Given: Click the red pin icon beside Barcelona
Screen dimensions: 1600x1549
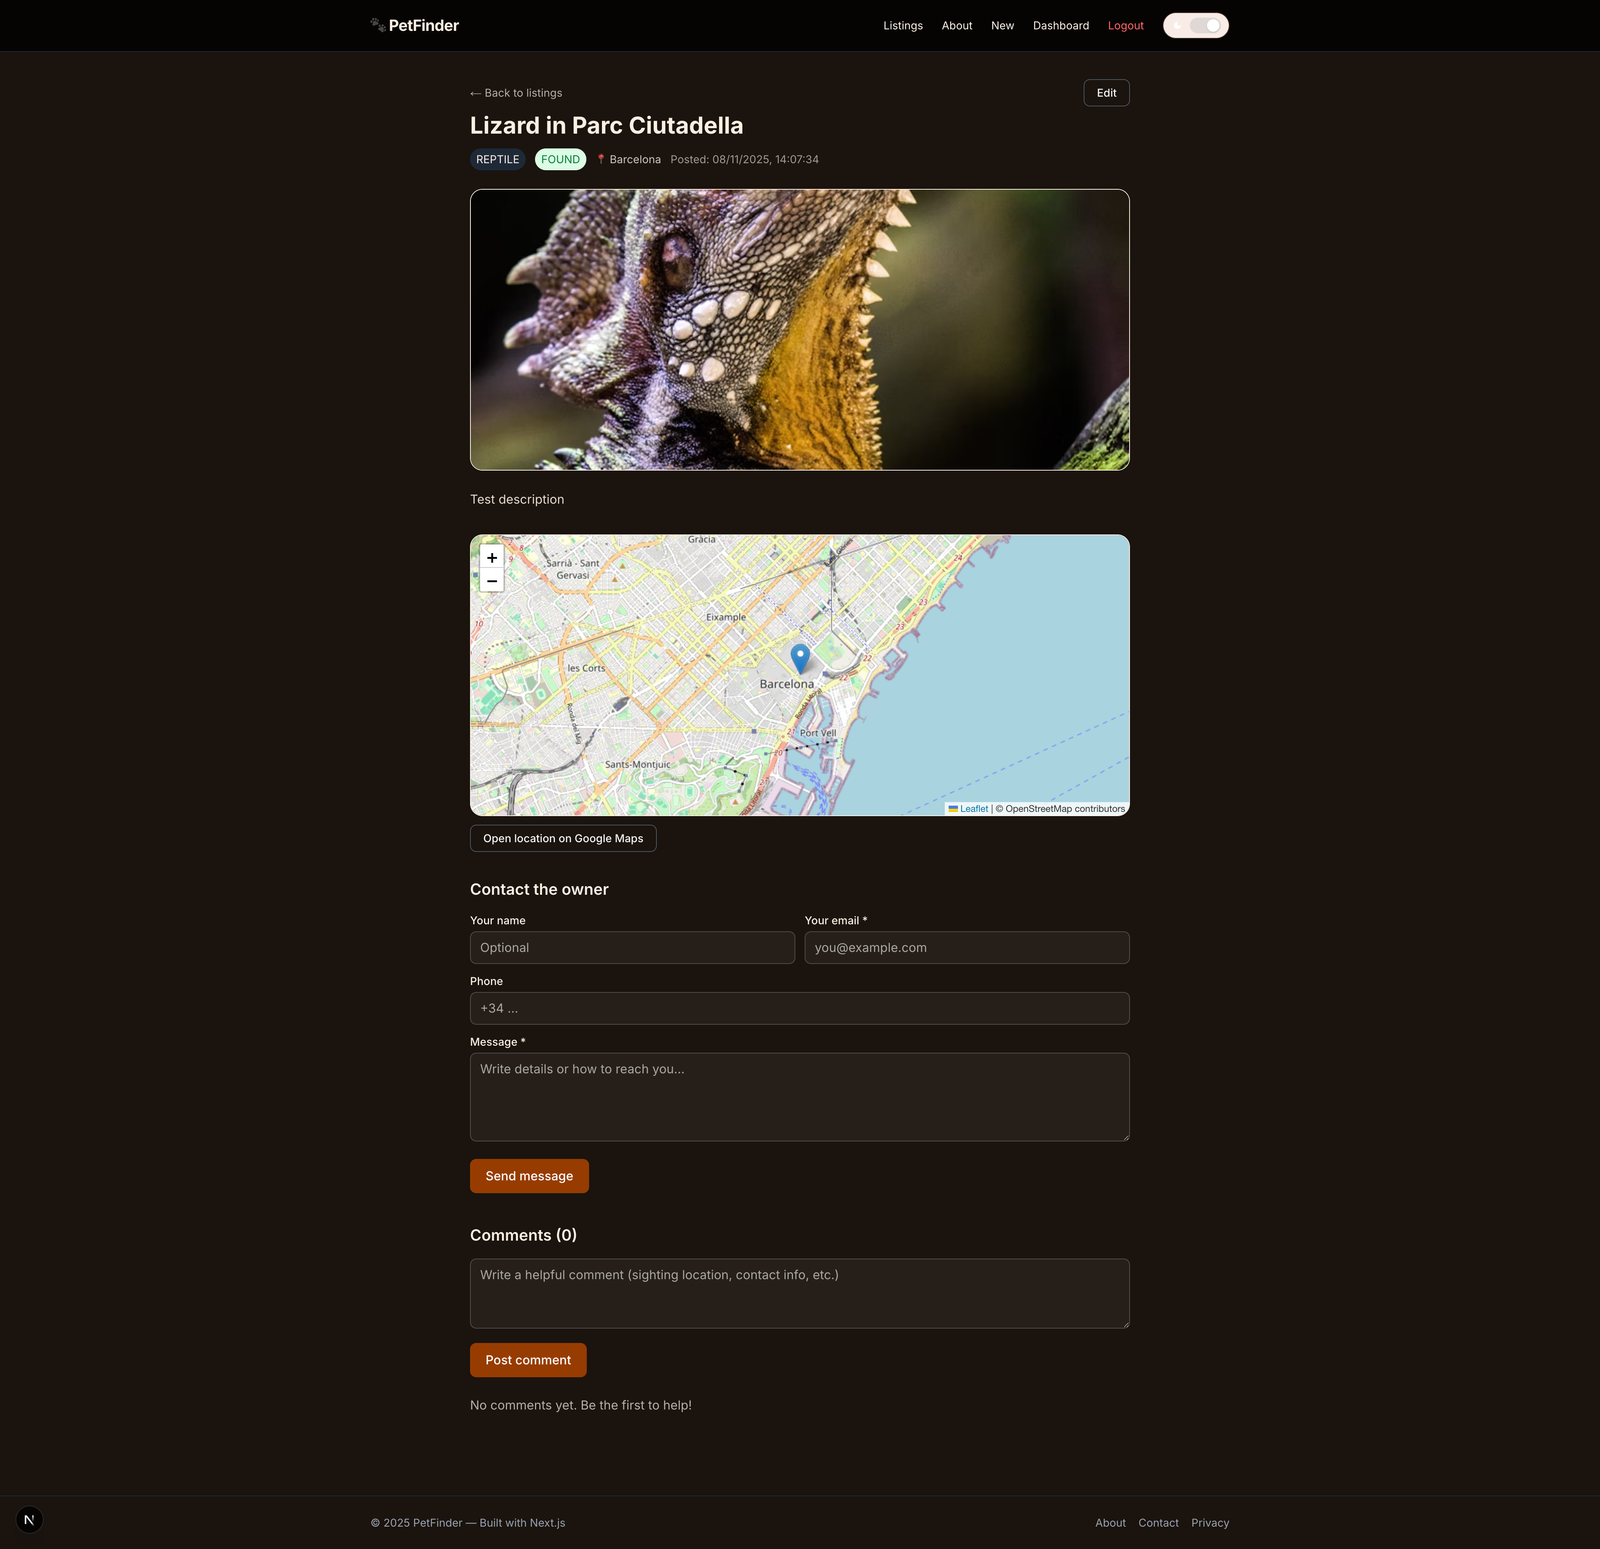Looking at the screenshot, I should (x=601, y=158).
